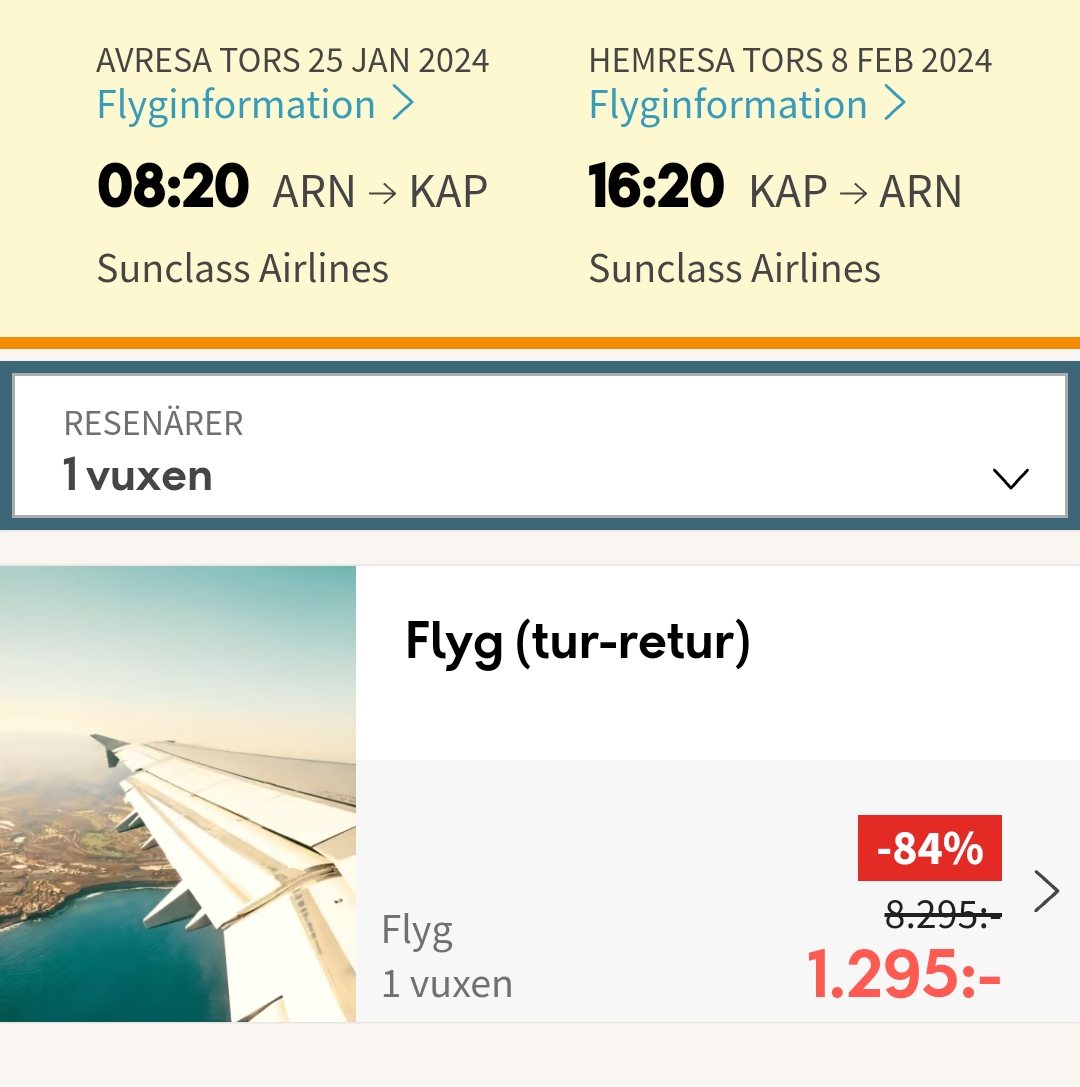Expand the Resenärer dropdown arrow
The width and height of the screenshot is (1080, 1087).
click(1011, 478)
